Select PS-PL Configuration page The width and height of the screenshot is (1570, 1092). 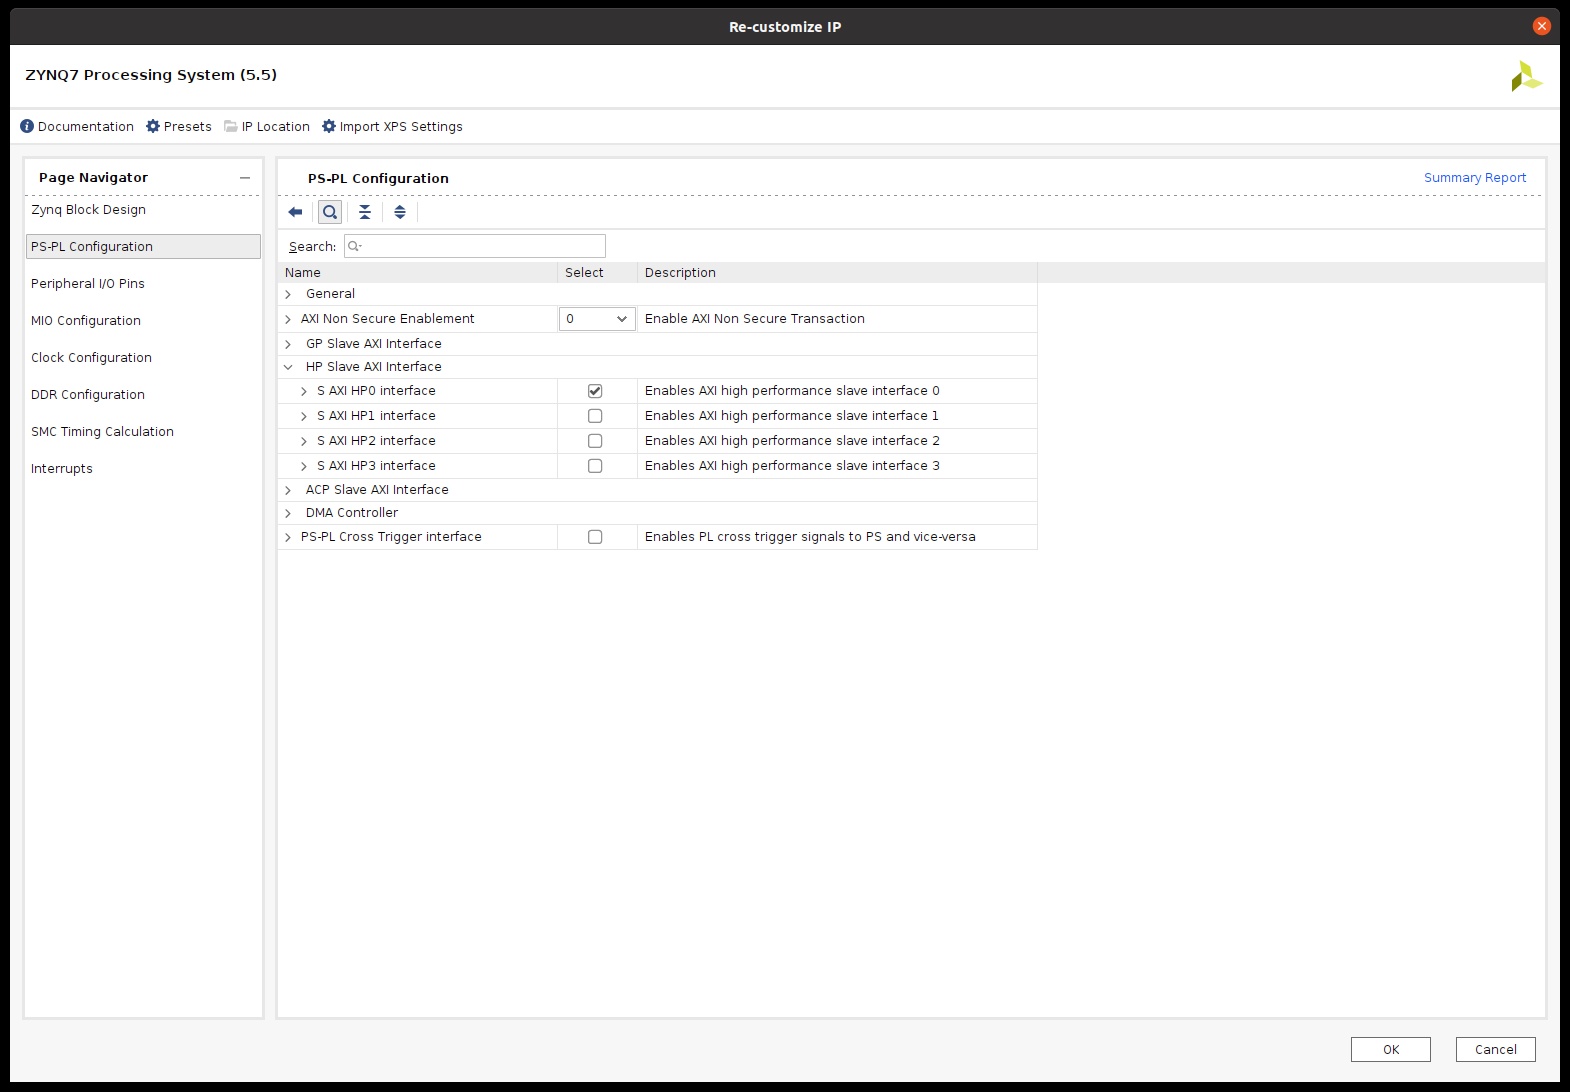[x=143, y=246]
